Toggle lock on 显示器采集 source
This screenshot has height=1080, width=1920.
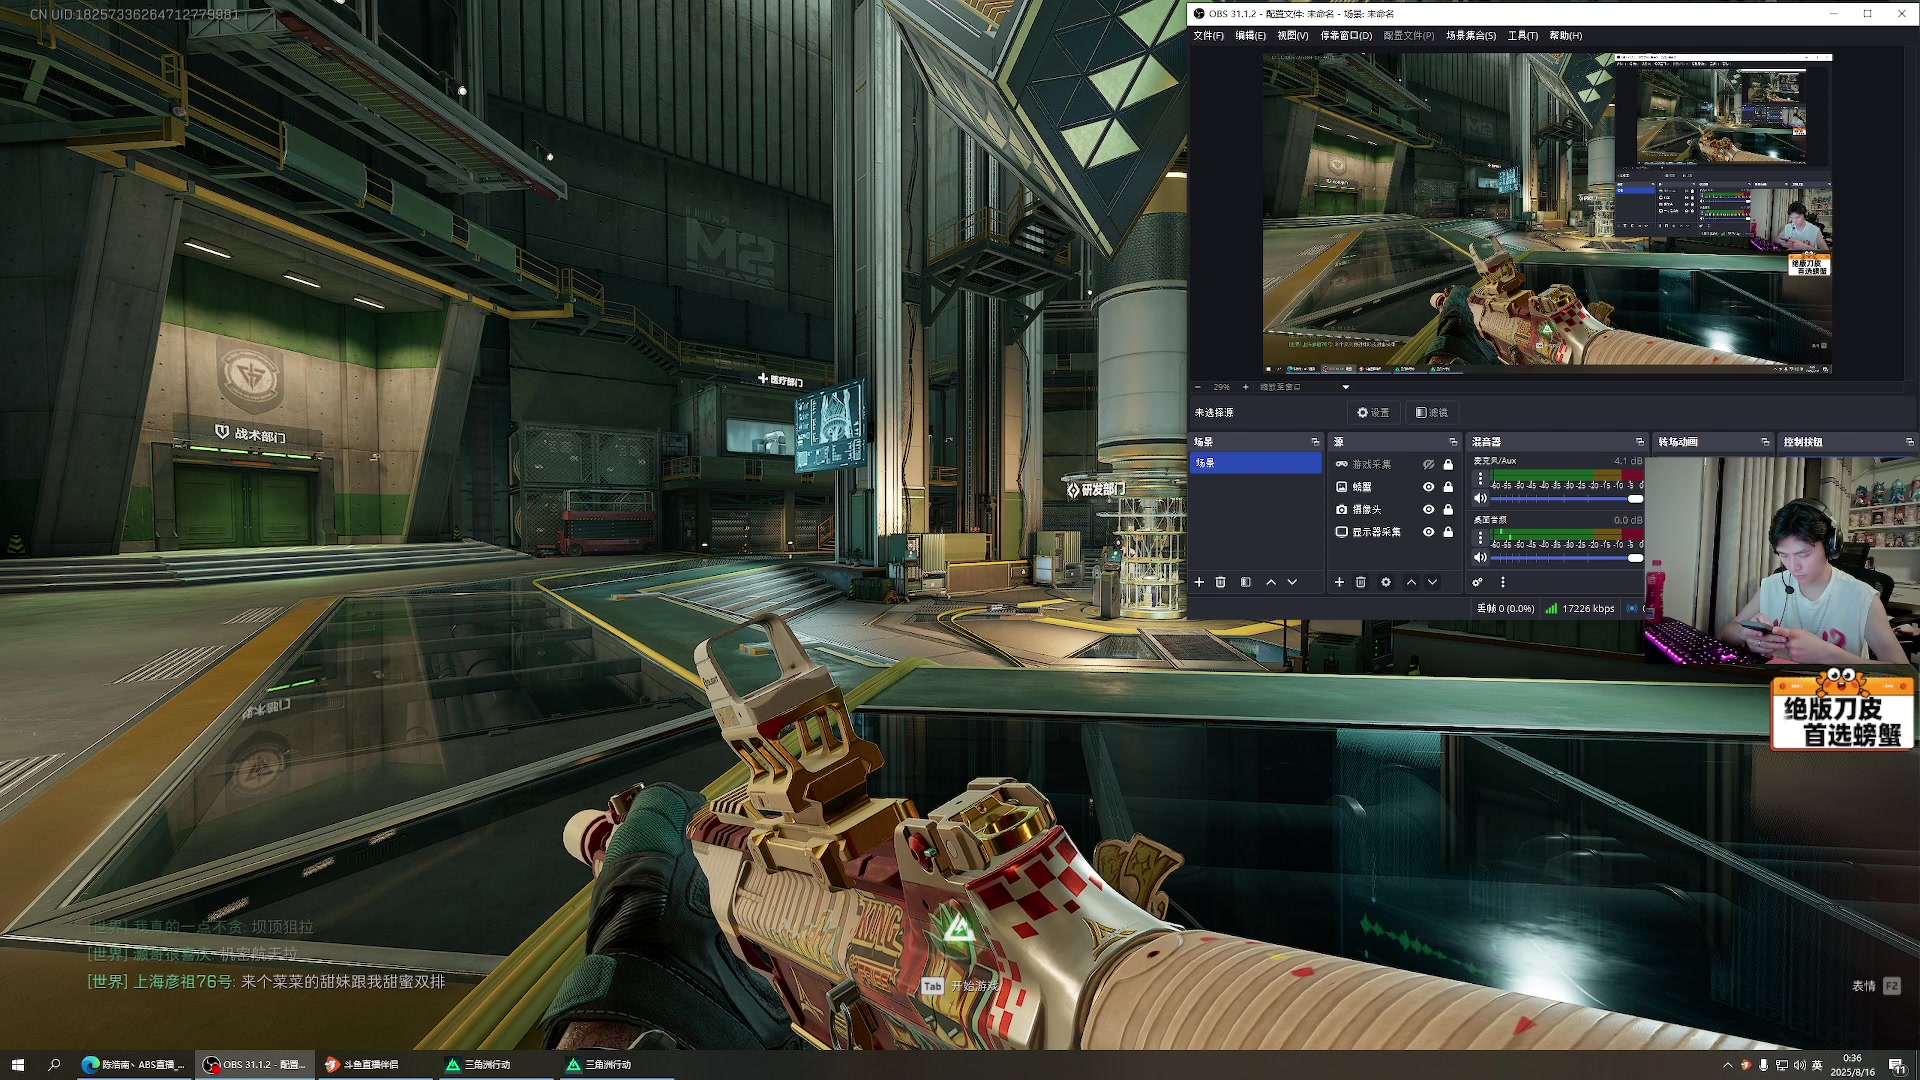pyautogui.click(x=1448, y=532)
